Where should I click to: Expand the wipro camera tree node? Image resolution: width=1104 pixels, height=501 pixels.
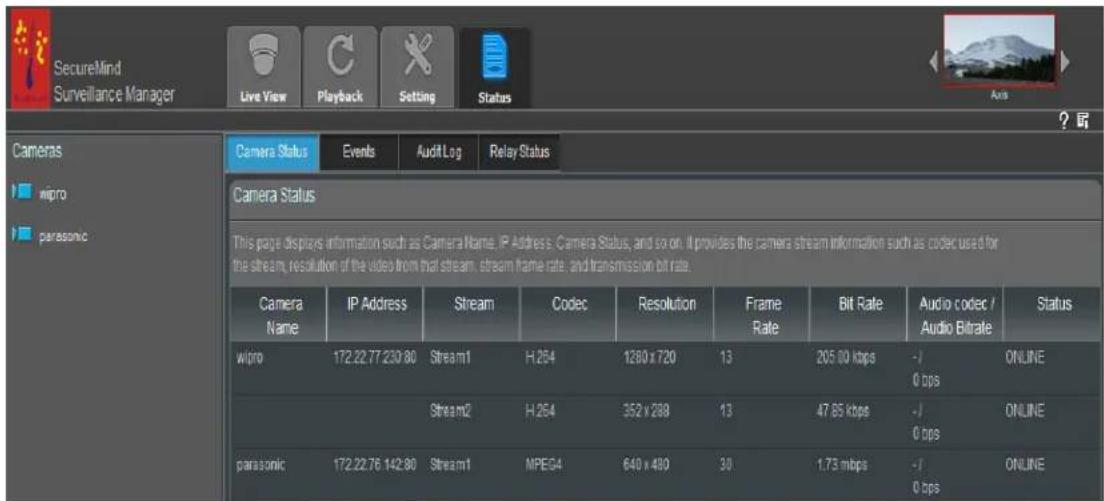point(13,194)
